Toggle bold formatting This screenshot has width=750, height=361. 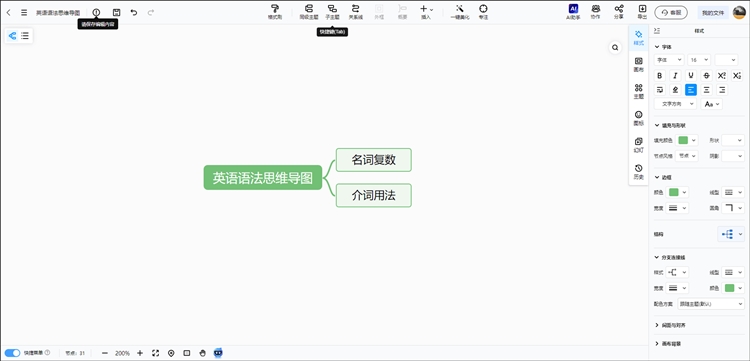pyautogui.click(x=660, y=76)
